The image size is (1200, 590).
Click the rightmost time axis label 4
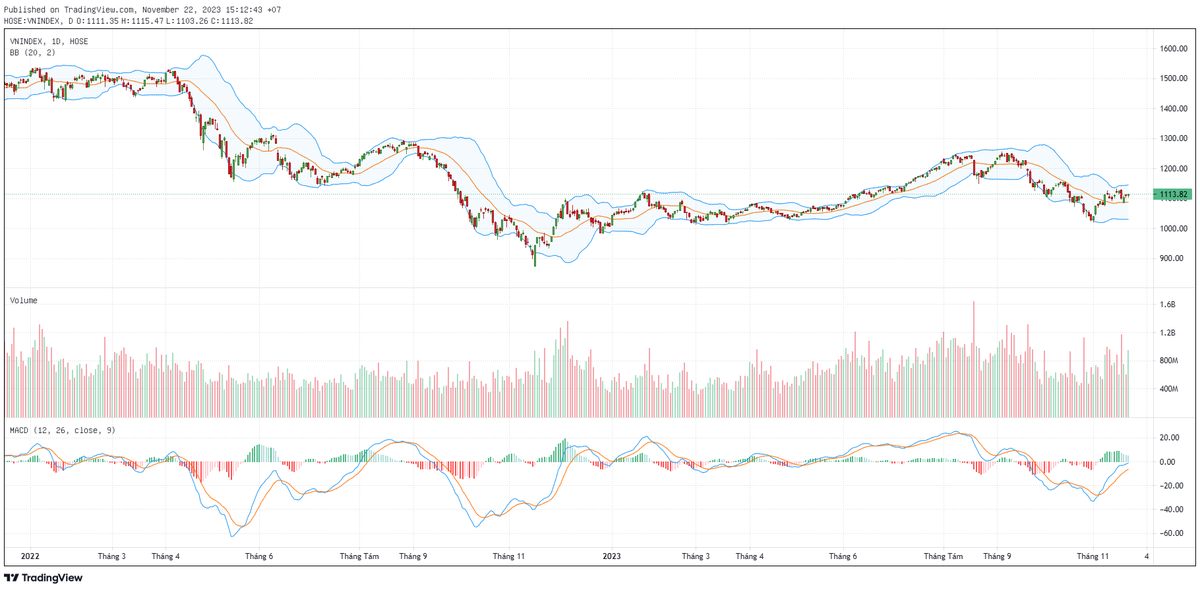(1146, 556)
